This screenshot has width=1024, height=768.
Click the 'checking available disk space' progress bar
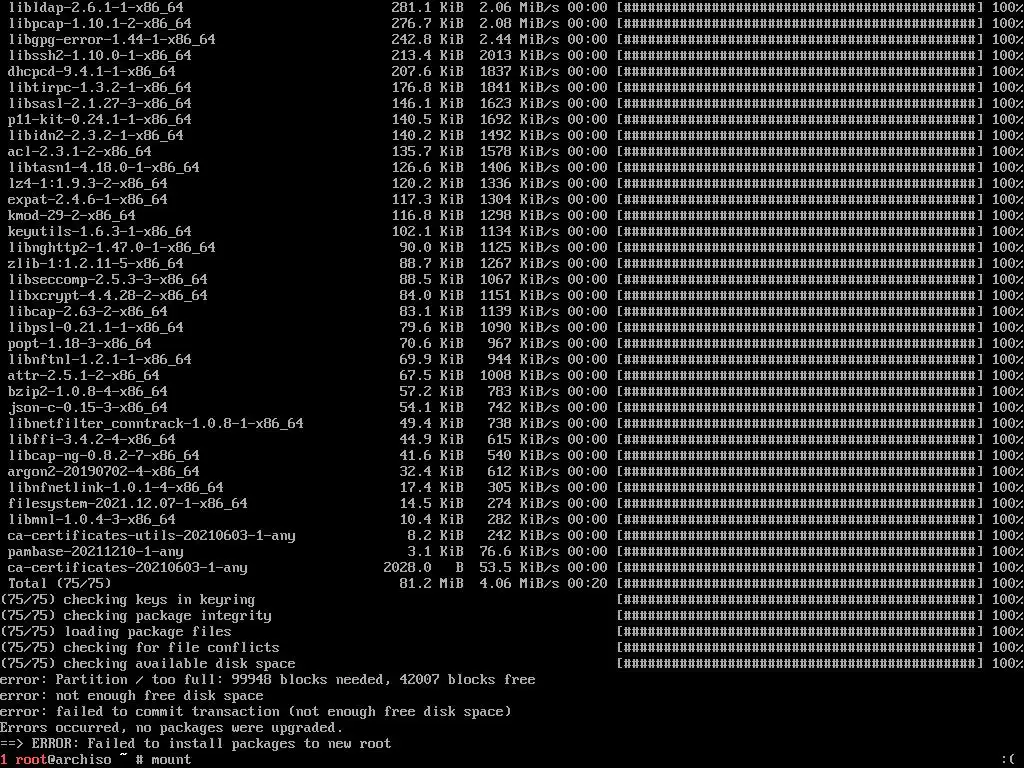pos(800,664)
